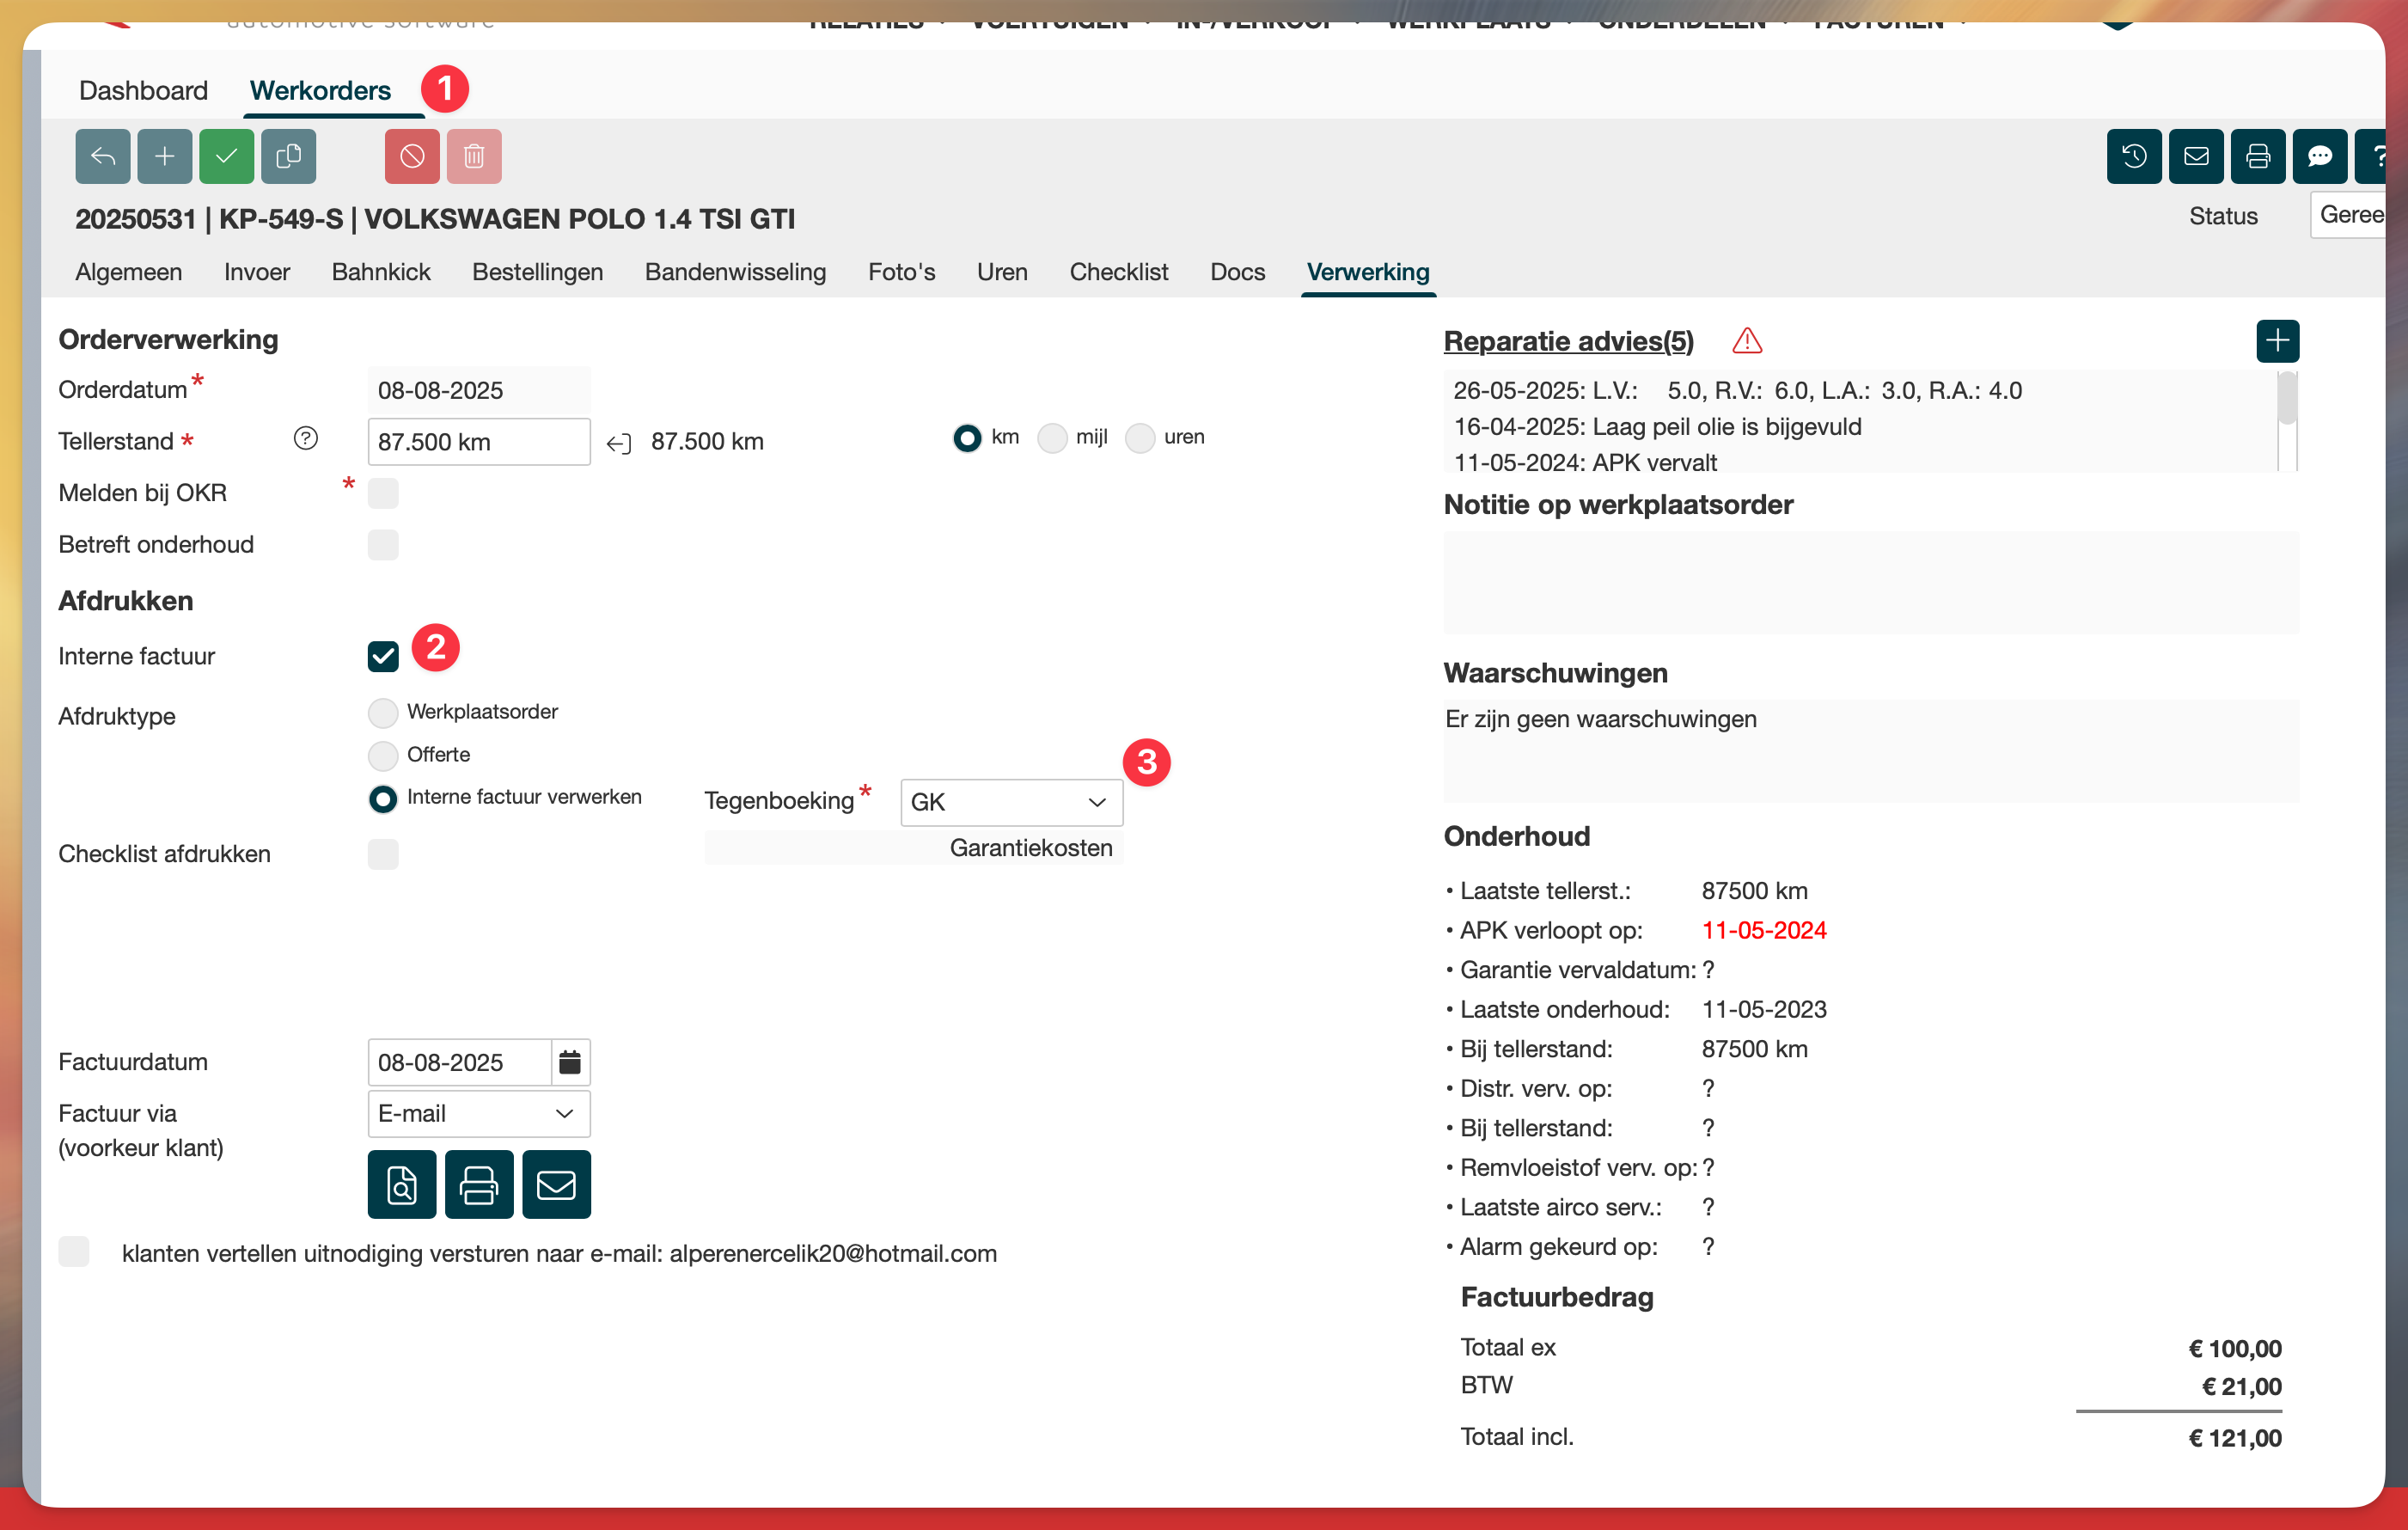This screenshot has height=1530, width=2408.
Task: Open the history clock icon
Action: coord(2133,156)
